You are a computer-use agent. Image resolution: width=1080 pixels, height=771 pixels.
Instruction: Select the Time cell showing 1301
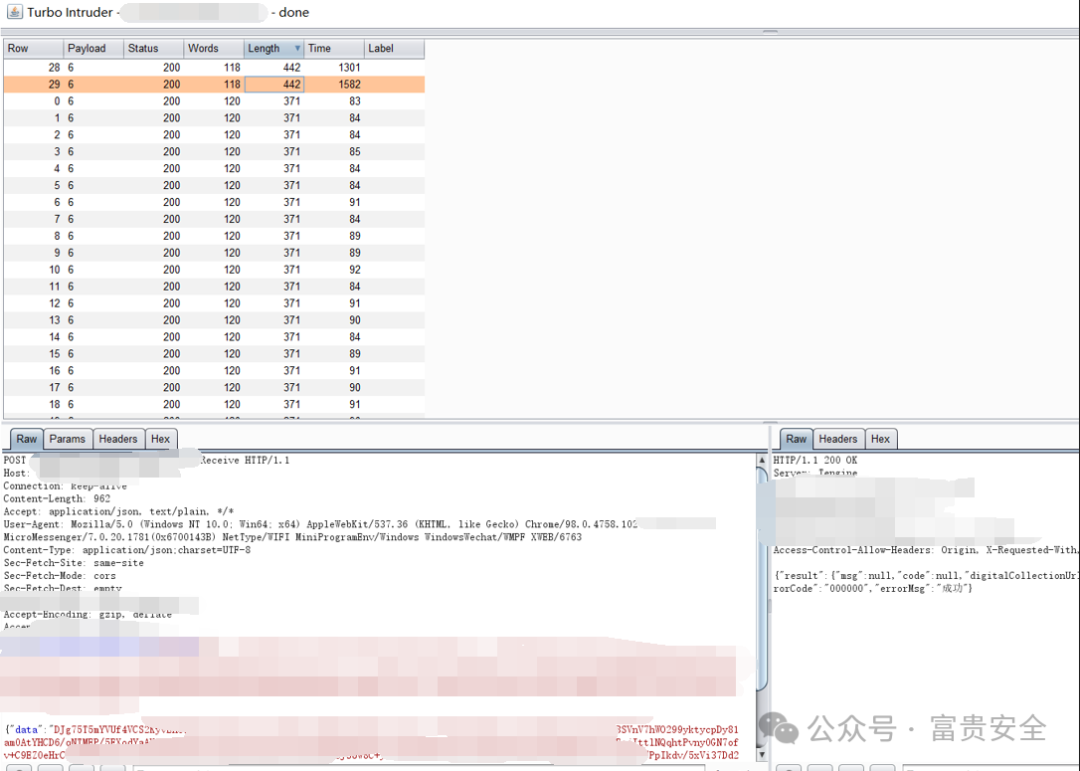[334, 68]
